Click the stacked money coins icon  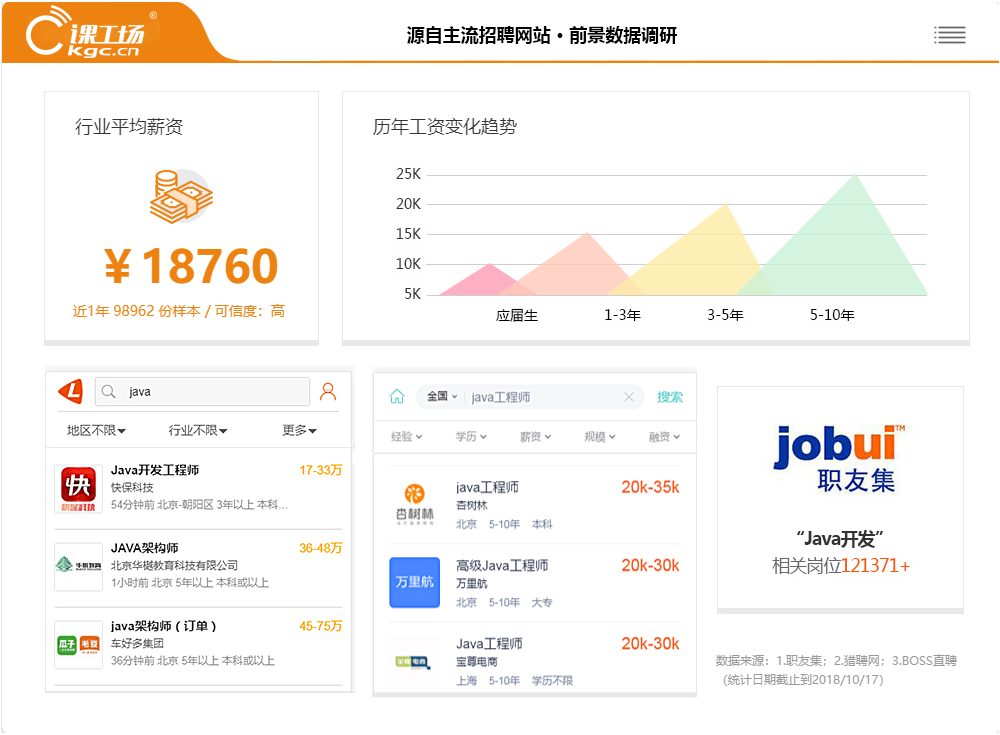click(181, 197)
